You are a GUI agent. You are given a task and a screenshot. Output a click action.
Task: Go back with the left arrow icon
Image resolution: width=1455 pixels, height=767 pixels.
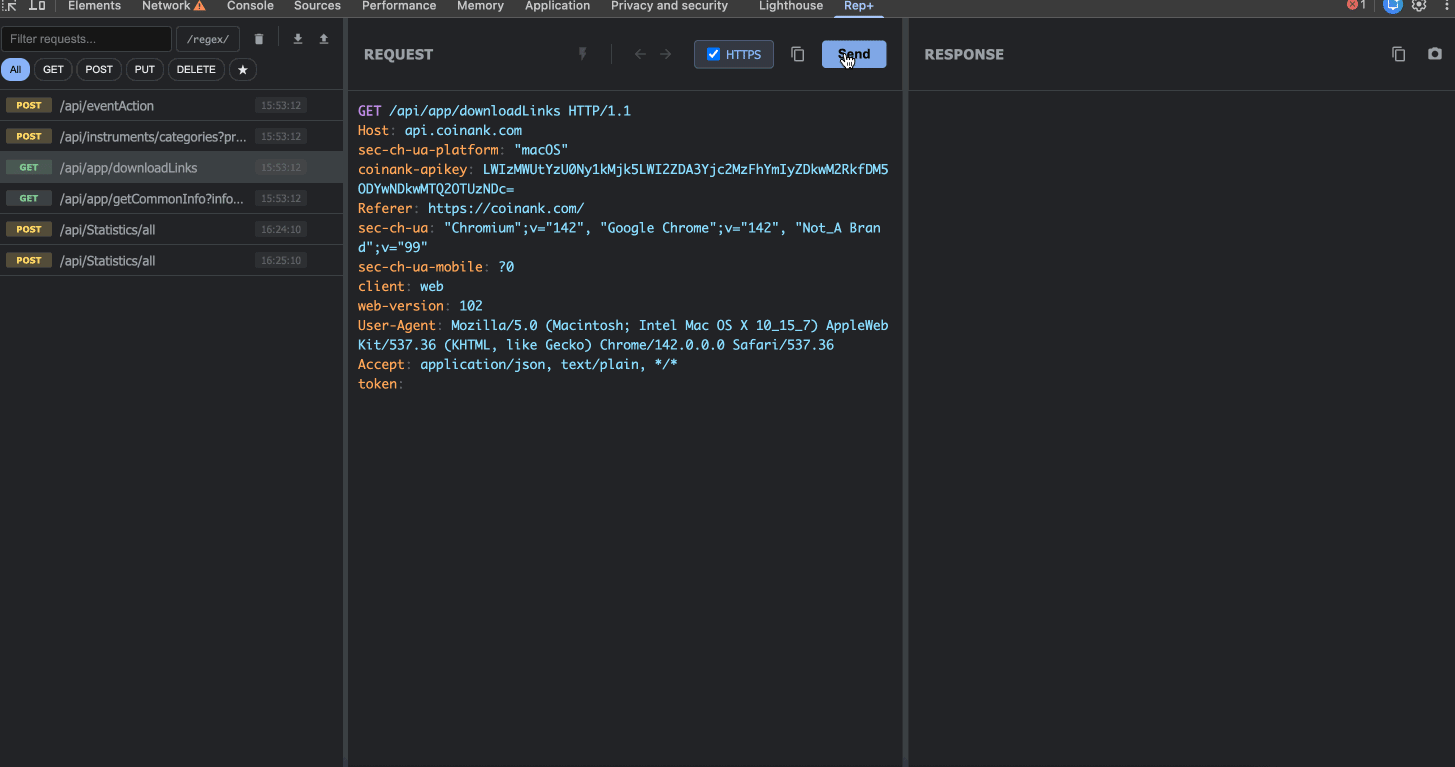point(640,54)
